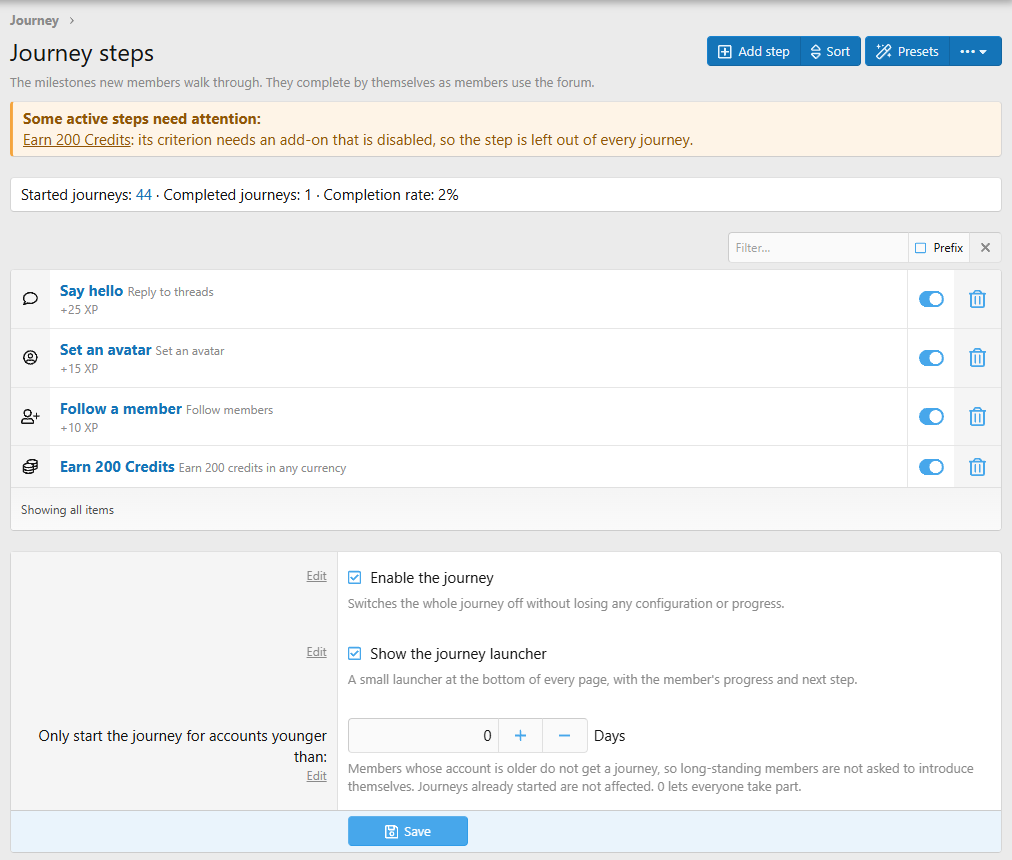Click the Add step button
Image resolution: width=1012 pixels, height=860 pixels.
pos(754,52)
